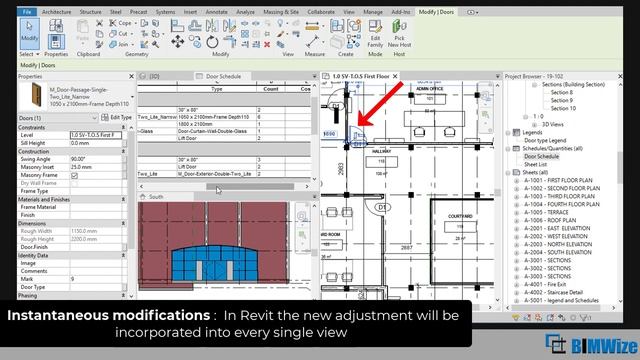Open the Type Properties ribbon icon

[56, 26]
